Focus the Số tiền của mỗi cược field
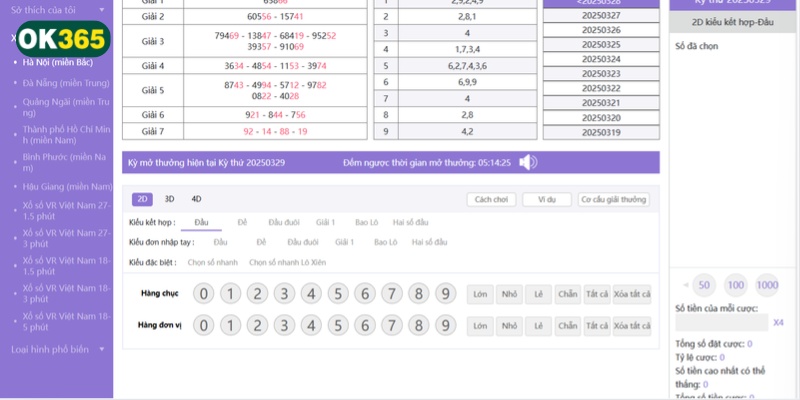This screenshot has height=400, width=800. [722, 322]
